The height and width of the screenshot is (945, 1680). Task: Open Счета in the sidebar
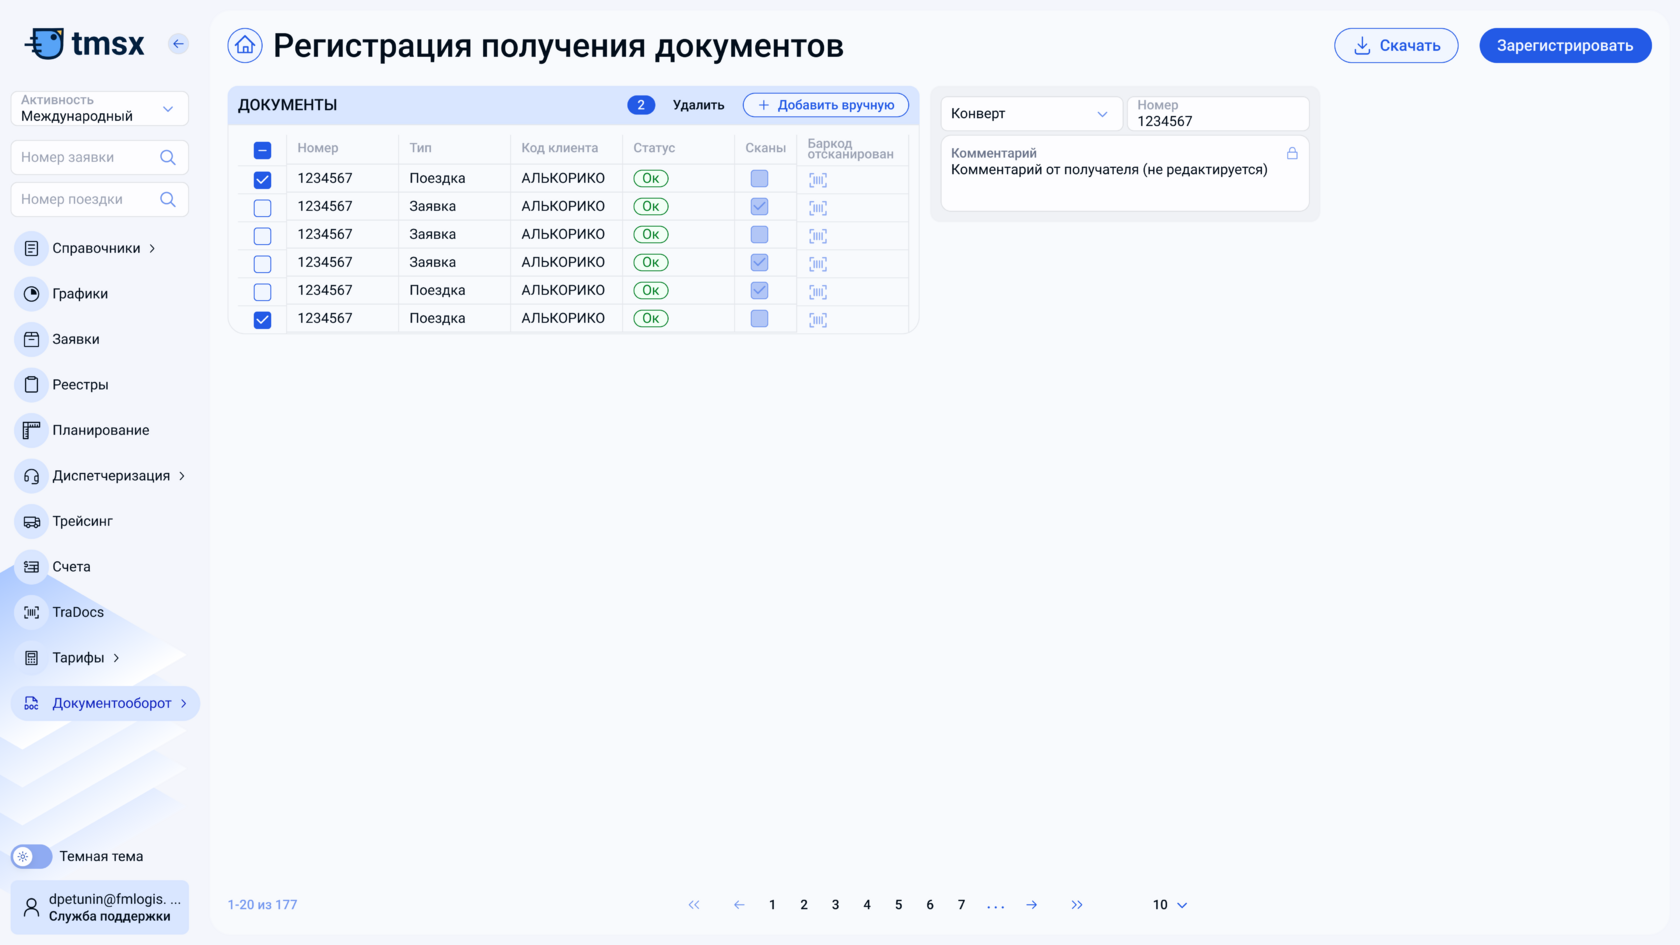(x=71, y=567)
